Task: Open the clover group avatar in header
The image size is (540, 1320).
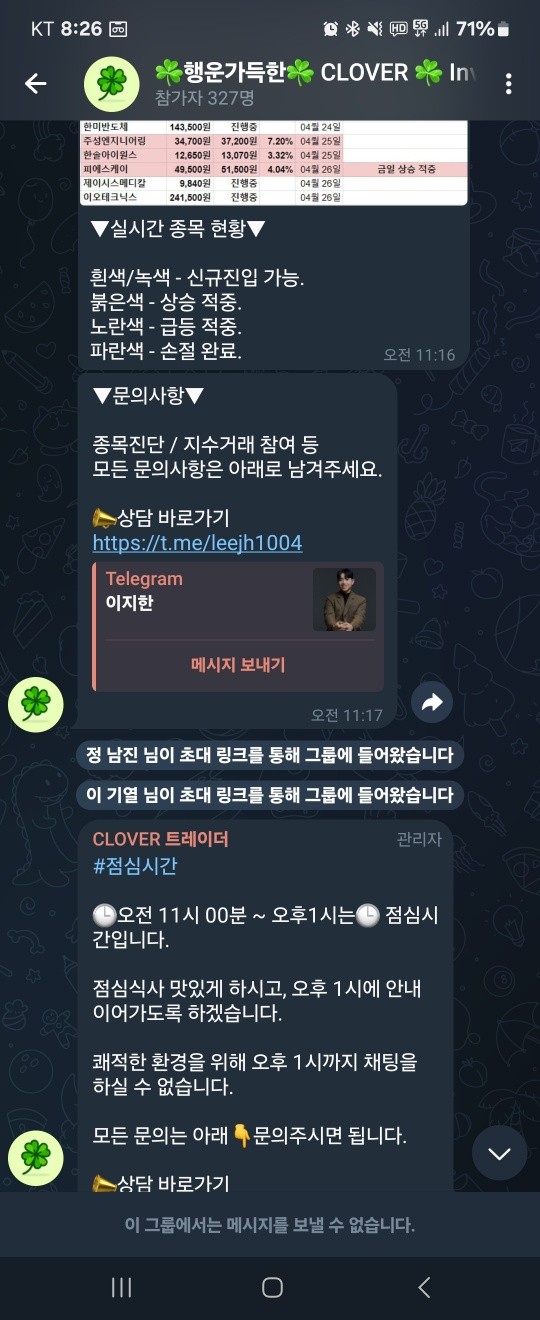Action: pyautogui.click(x=111, y=84)
